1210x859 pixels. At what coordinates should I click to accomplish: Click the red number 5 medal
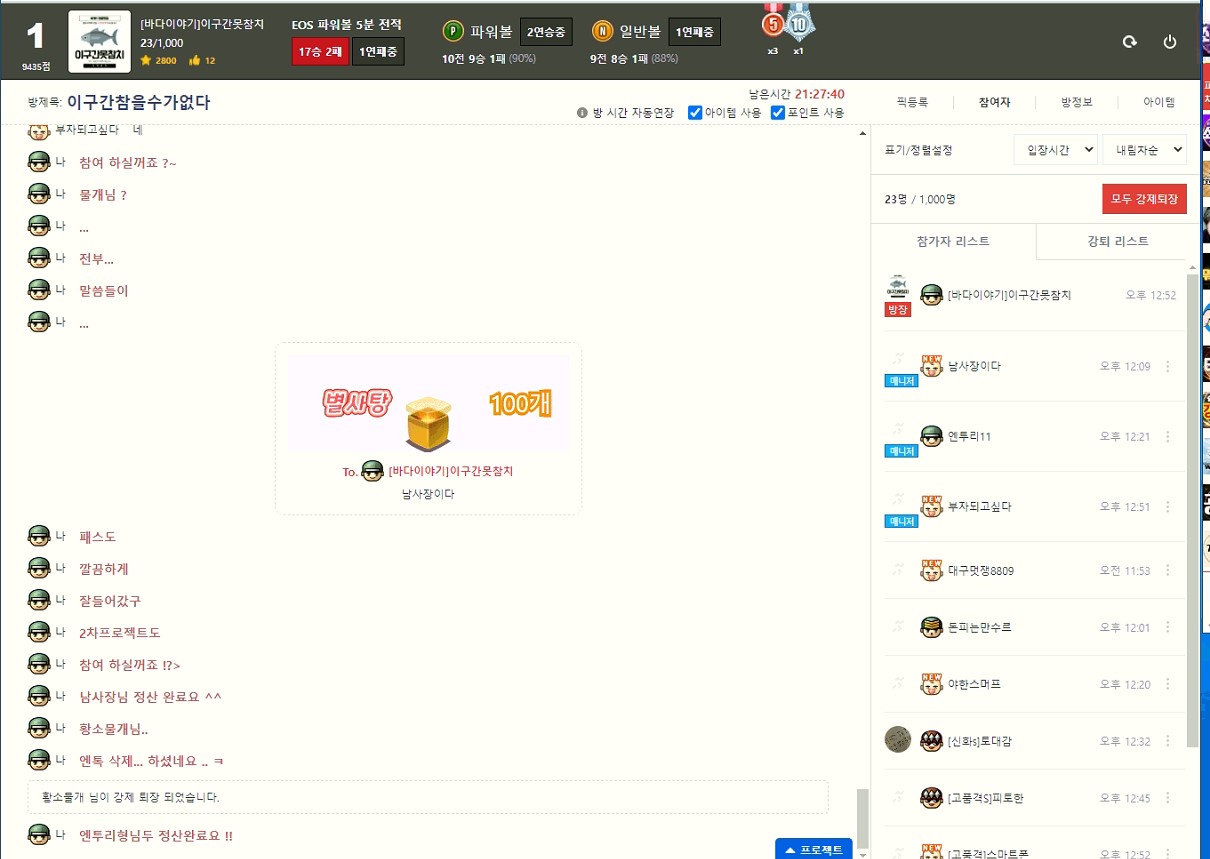coord(772,22)
